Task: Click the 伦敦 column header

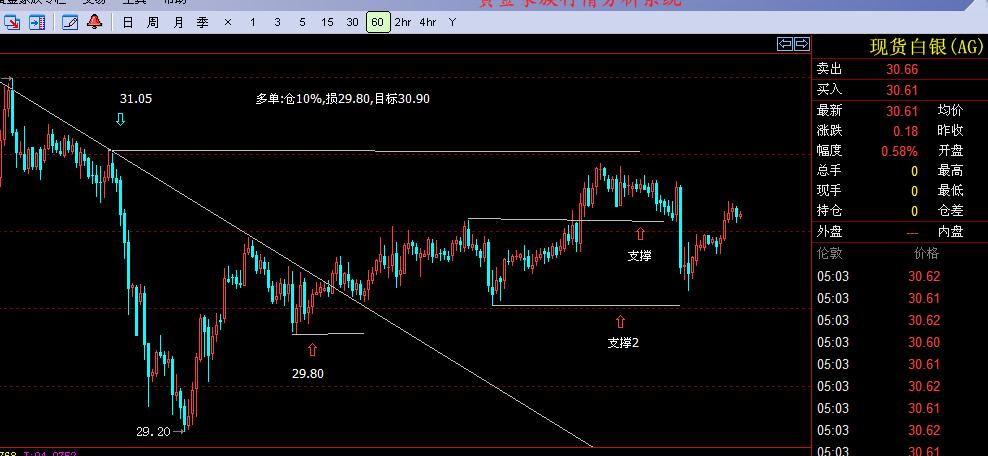Action: pyautogui.click(x=829, y=254)
